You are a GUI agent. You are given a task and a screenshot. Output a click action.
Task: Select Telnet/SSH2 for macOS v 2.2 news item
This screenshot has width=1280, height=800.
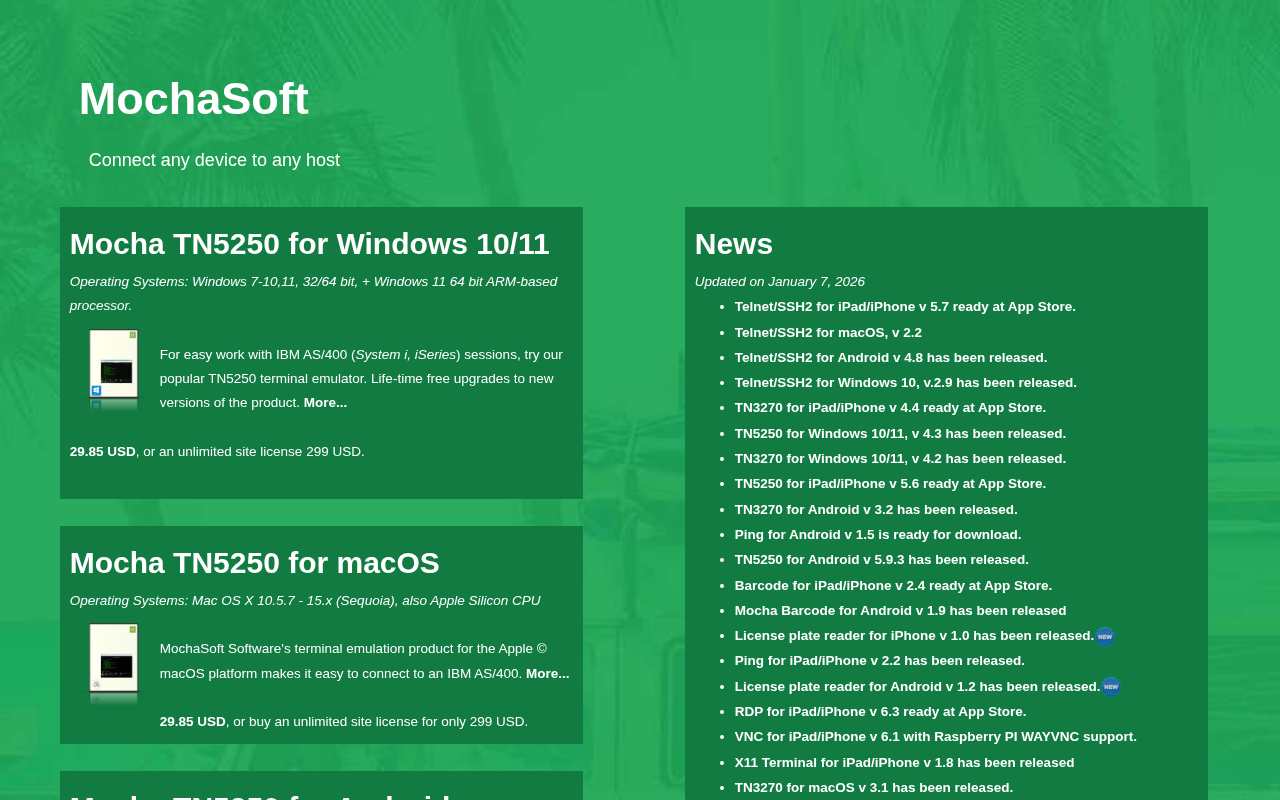pyautogui.click(x=827, y=333)
